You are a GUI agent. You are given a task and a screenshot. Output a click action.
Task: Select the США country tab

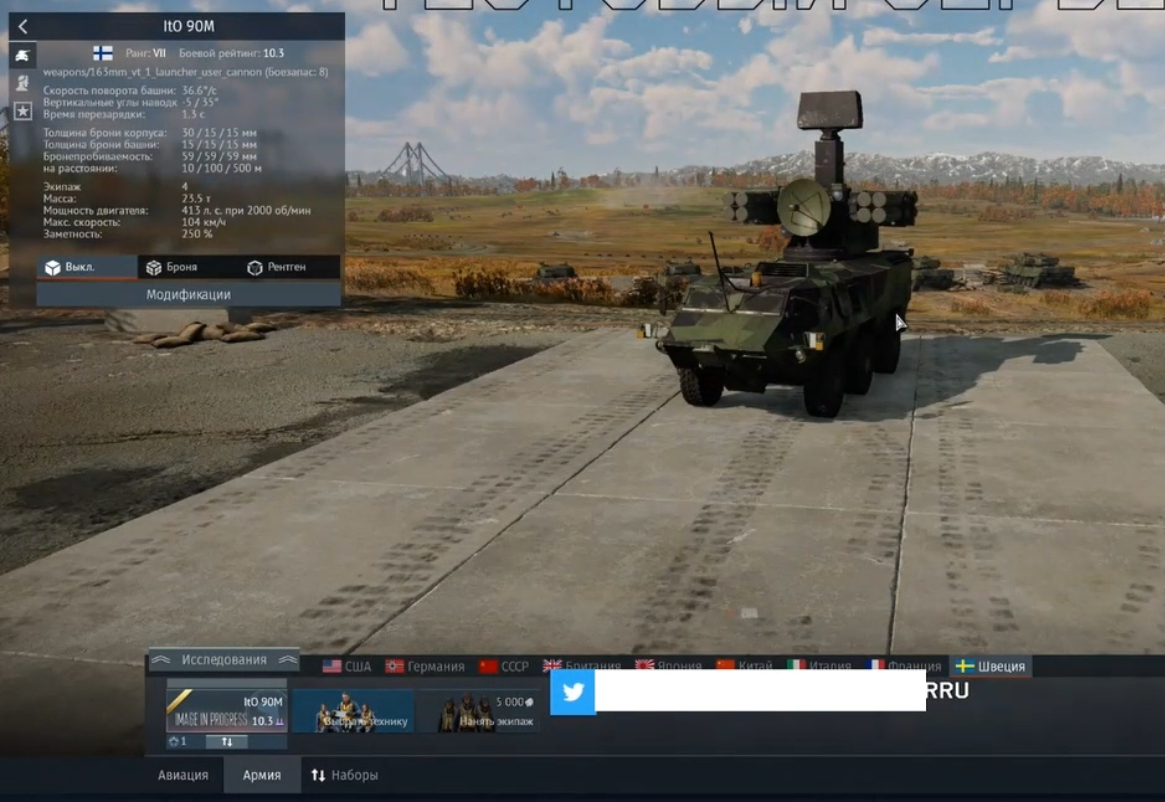tap(347, 666)
